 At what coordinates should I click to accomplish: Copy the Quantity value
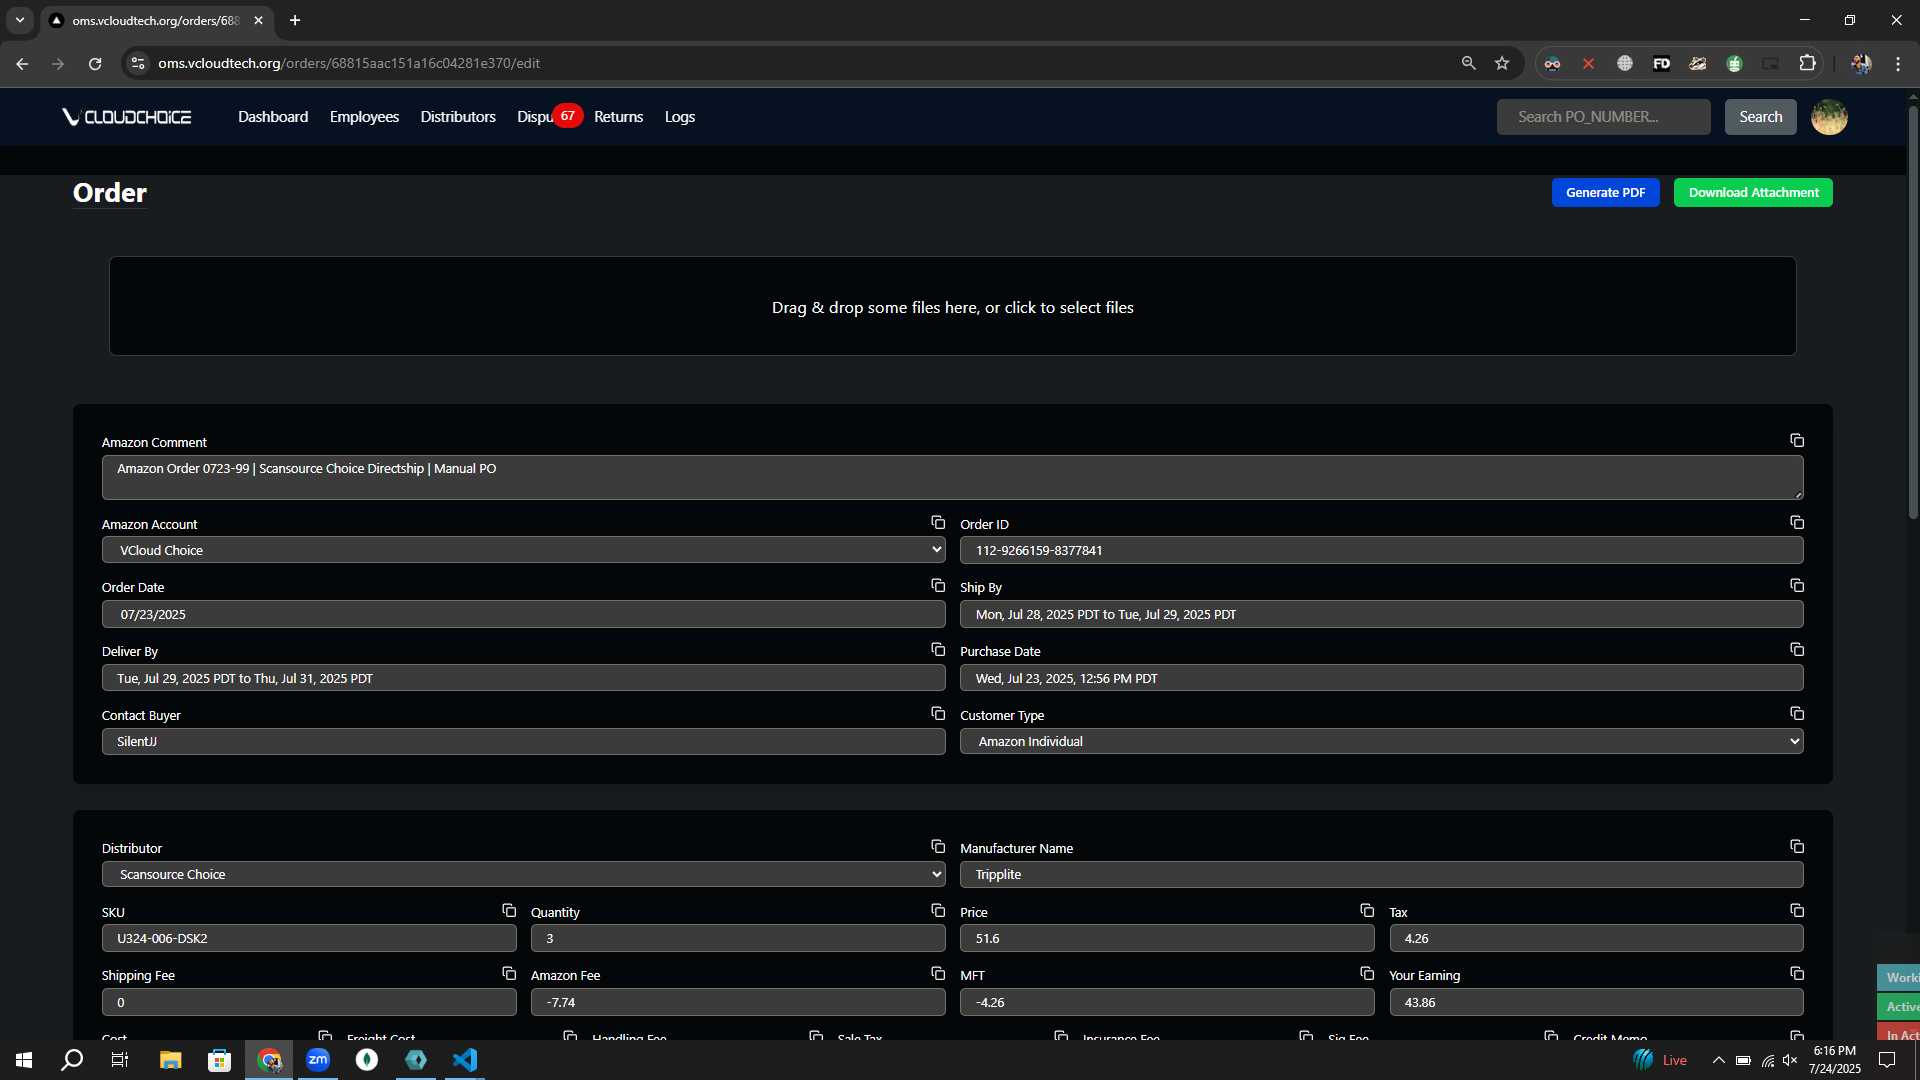coord(938,911)
